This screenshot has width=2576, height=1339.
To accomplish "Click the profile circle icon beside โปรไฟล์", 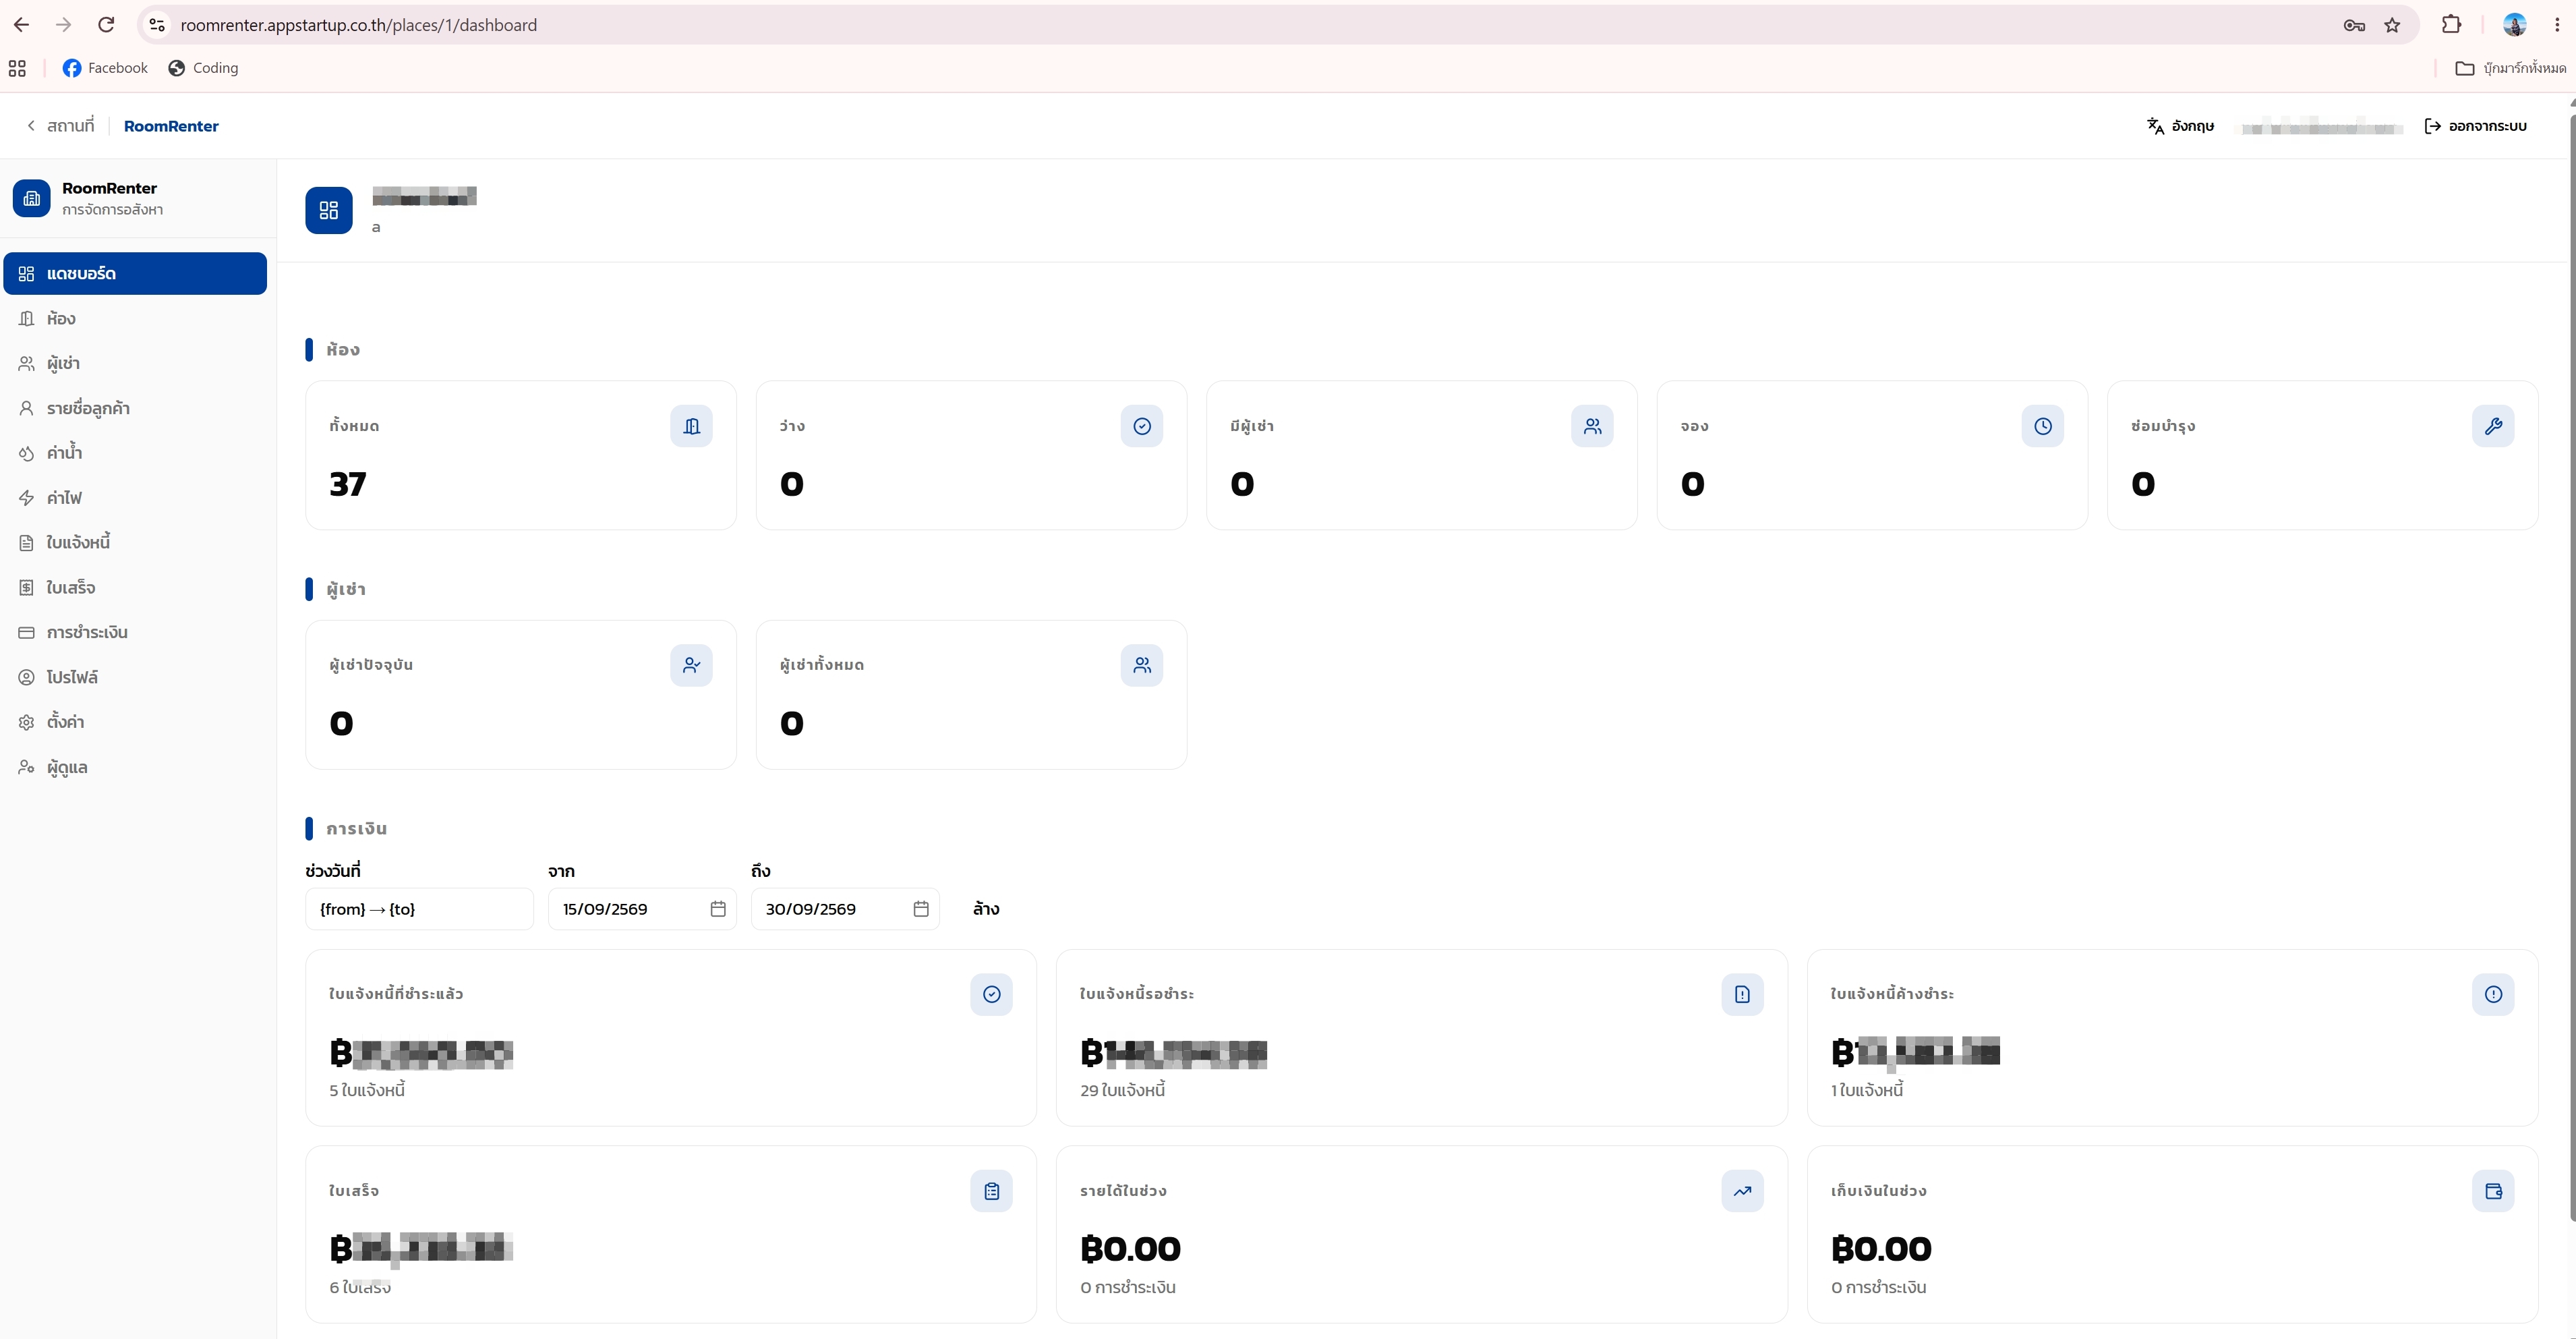I will point(27,677).
